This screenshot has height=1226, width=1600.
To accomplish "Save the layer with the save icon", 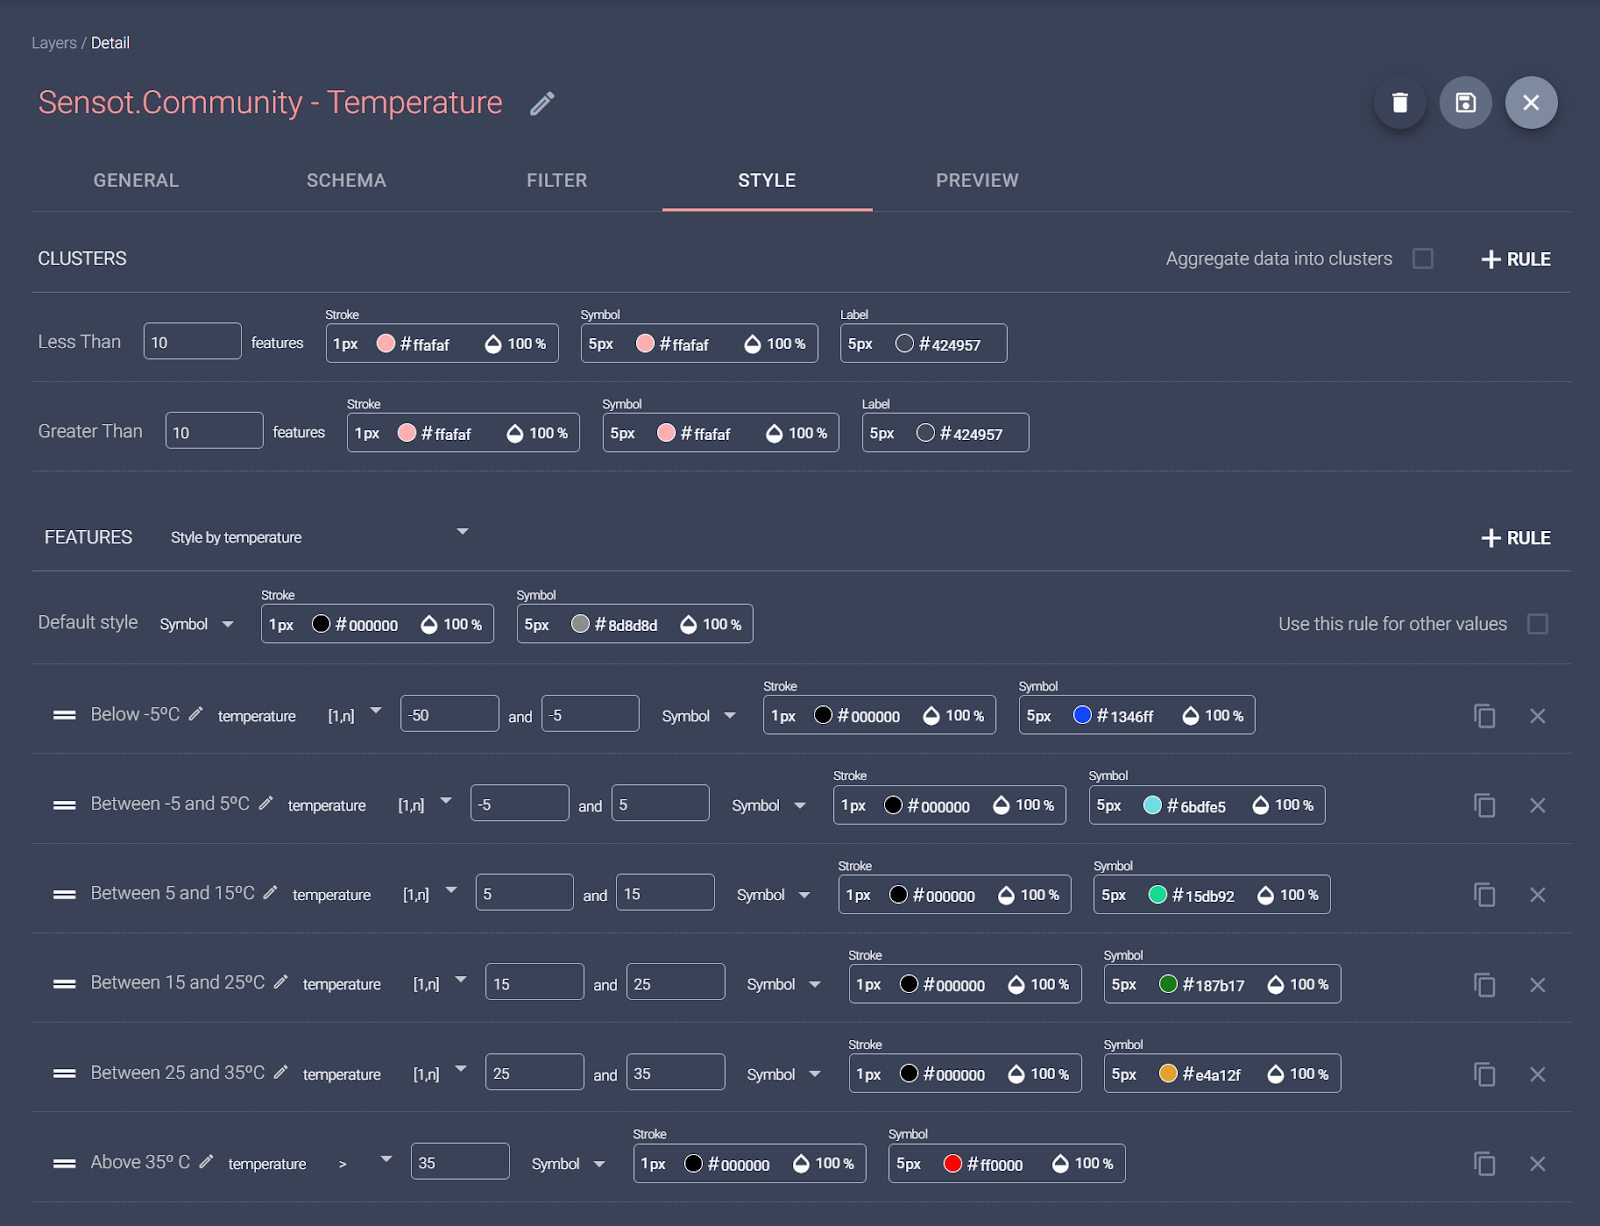I will [1465, 102].
